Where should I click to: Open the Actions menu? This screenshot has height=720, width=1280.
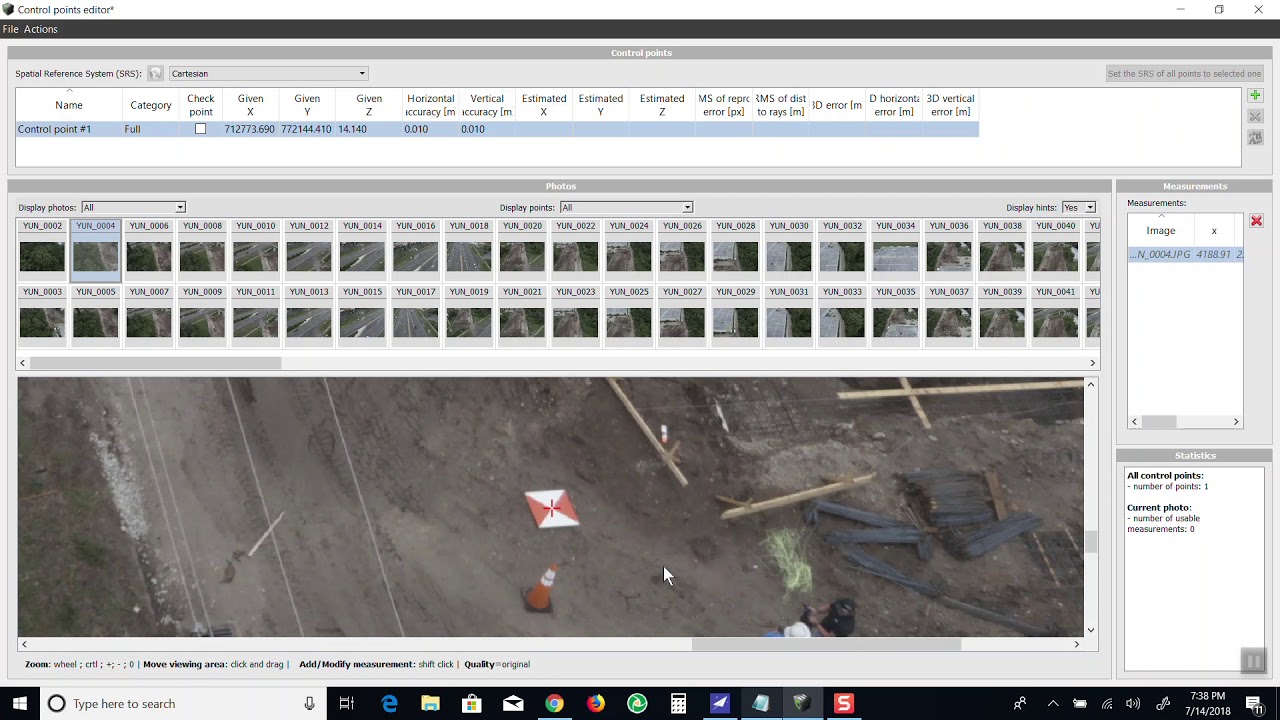tap(41, 29)
